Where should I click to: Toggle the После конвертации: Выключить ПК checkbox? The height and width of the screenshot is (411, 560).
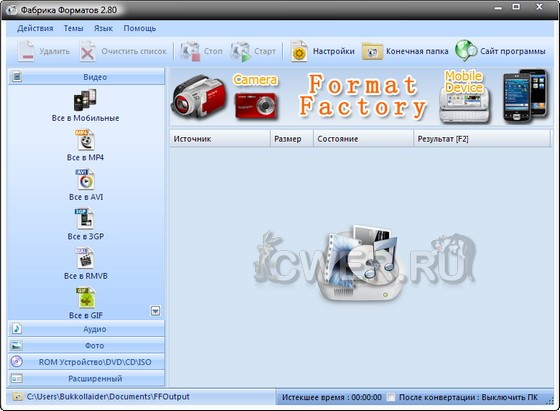(x=391, y=397)
